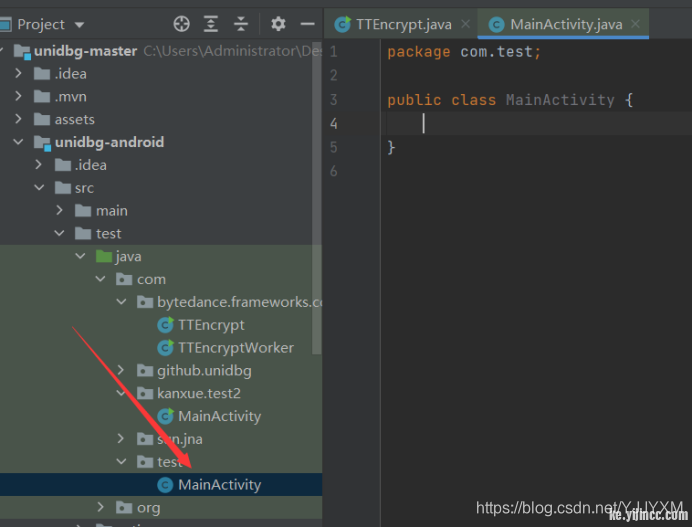The width and height of the screenshot is (693, 527).
Task: Click the unidbg-master project folder icon
Action: click(x=22, y=51)
